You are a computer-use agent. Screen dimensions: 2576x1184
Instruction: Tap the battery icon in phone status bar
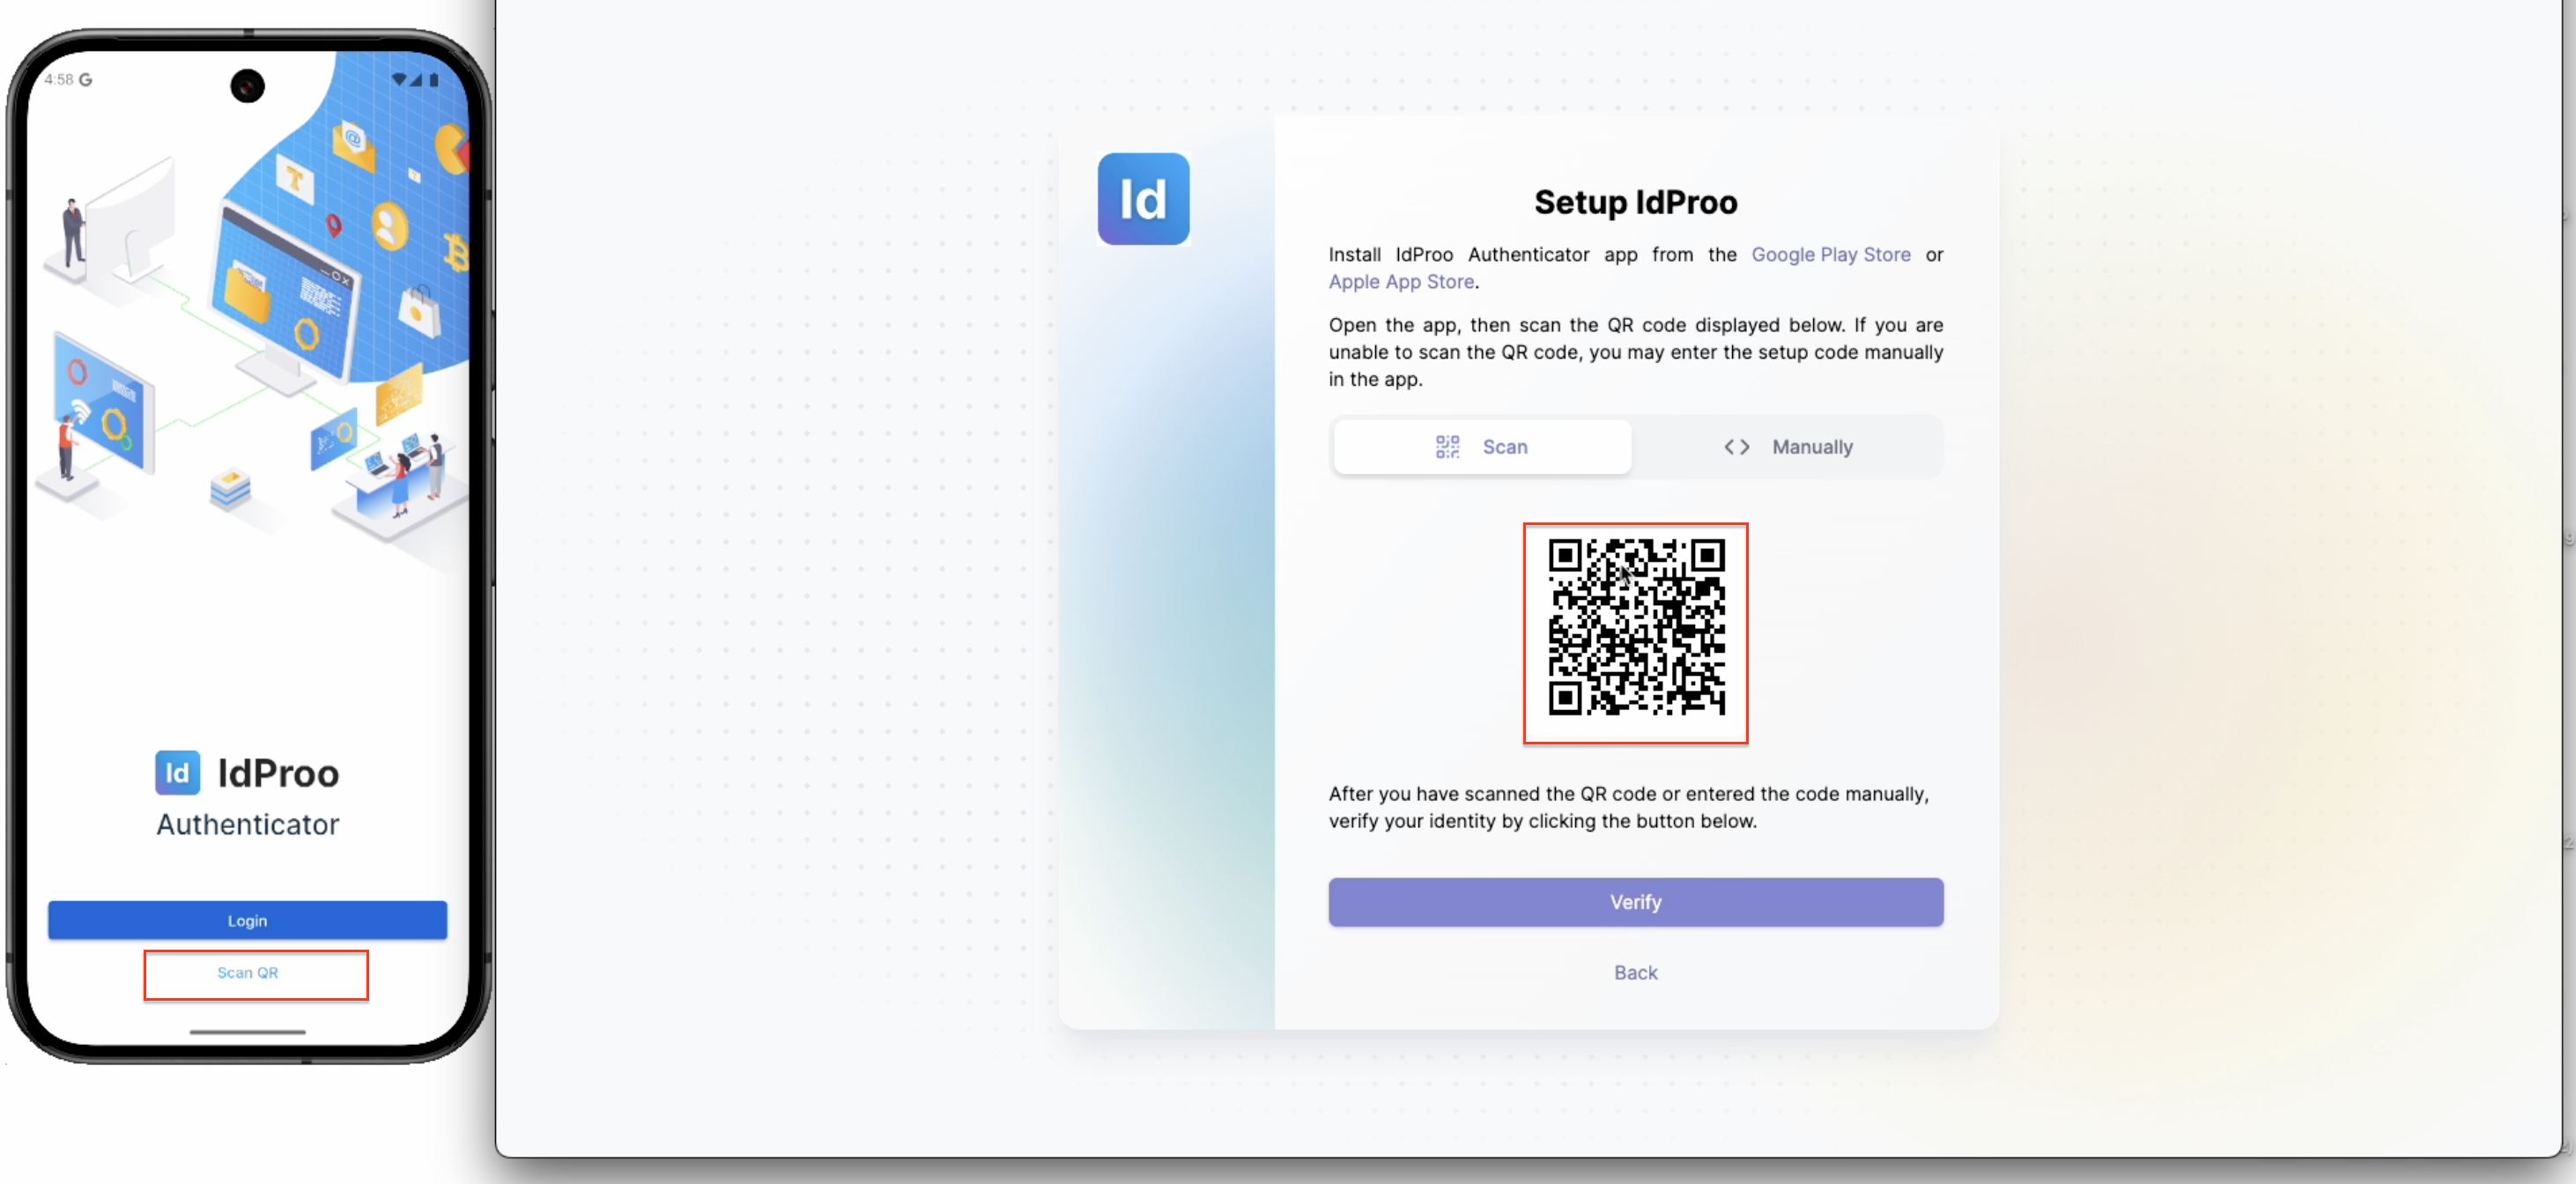point(433,79)
